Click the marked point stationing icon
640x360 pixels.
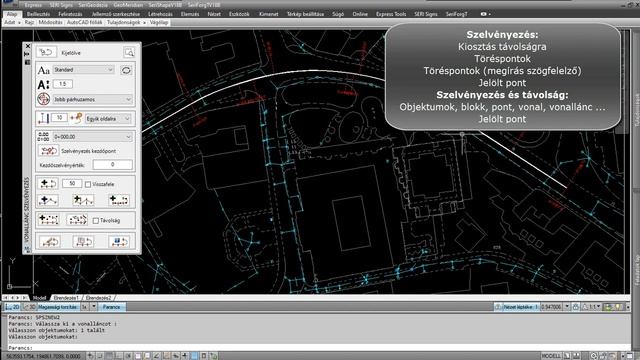(x=119, y=200)
